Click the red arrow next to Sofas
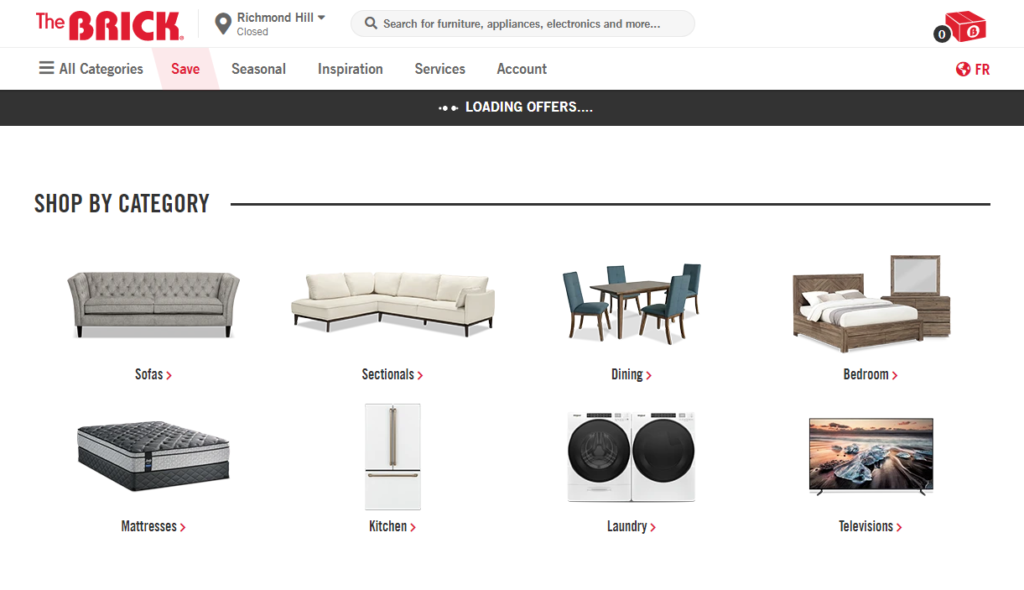The width and height of the screenshot is (1024, 590). tap(169, 376)
